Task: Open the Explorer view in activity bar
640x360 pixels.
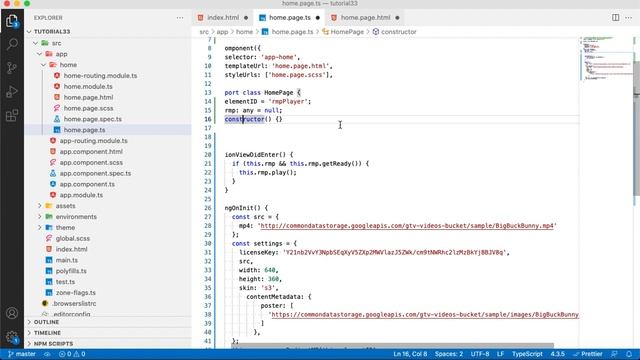Action: click(x=12, y=20)
